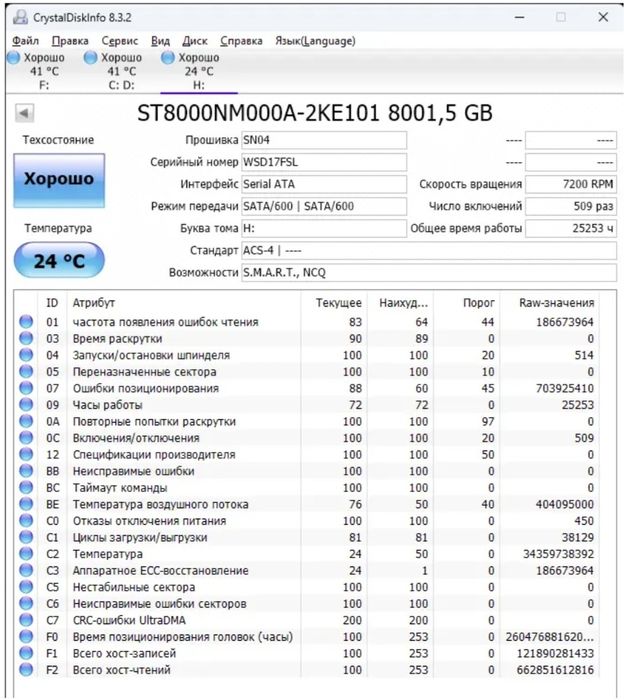Click the Интерфейс field Serial ATA

(x=324, y=184)
